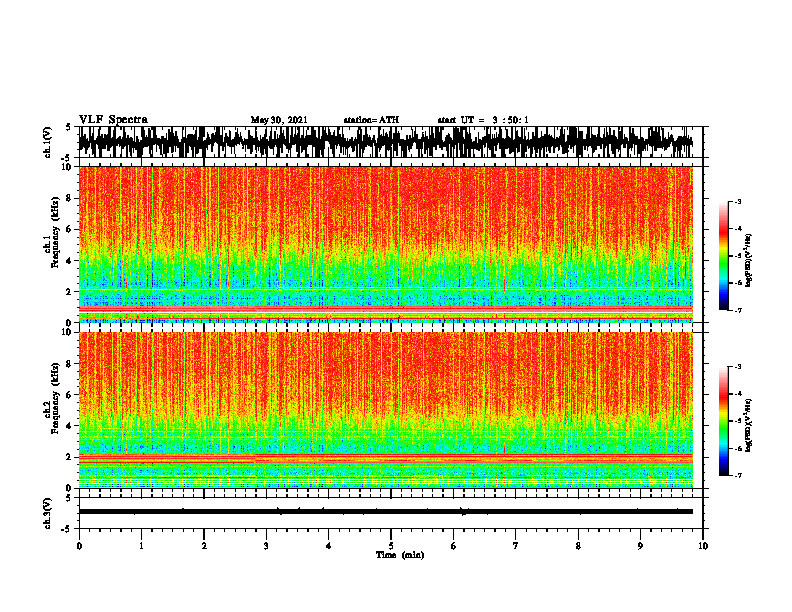The height and width of the screenshot is (612, 792).
Task: Click the "-7" label on ch.2 color bar
Action: tap(738, 476)
